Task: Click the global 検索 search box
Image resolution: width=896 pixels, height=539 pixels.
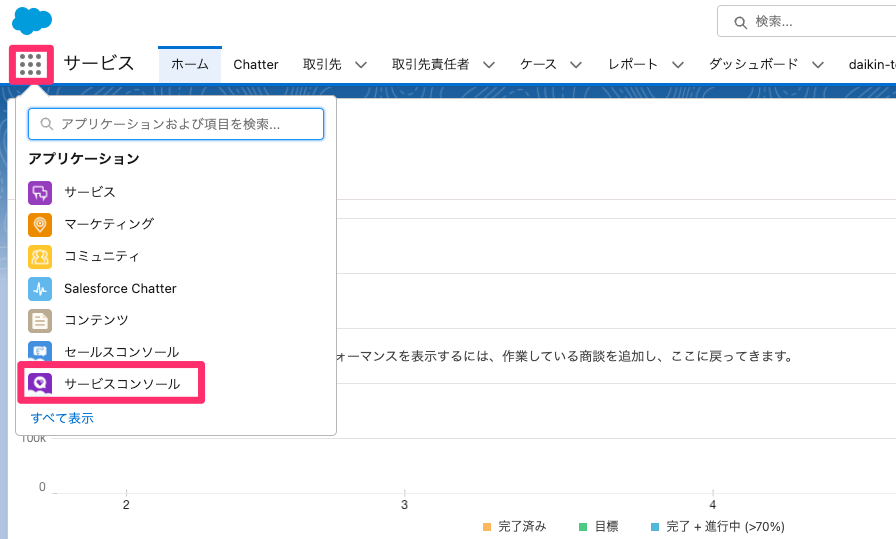Action: pyautogui.click(x=806, y=22)
